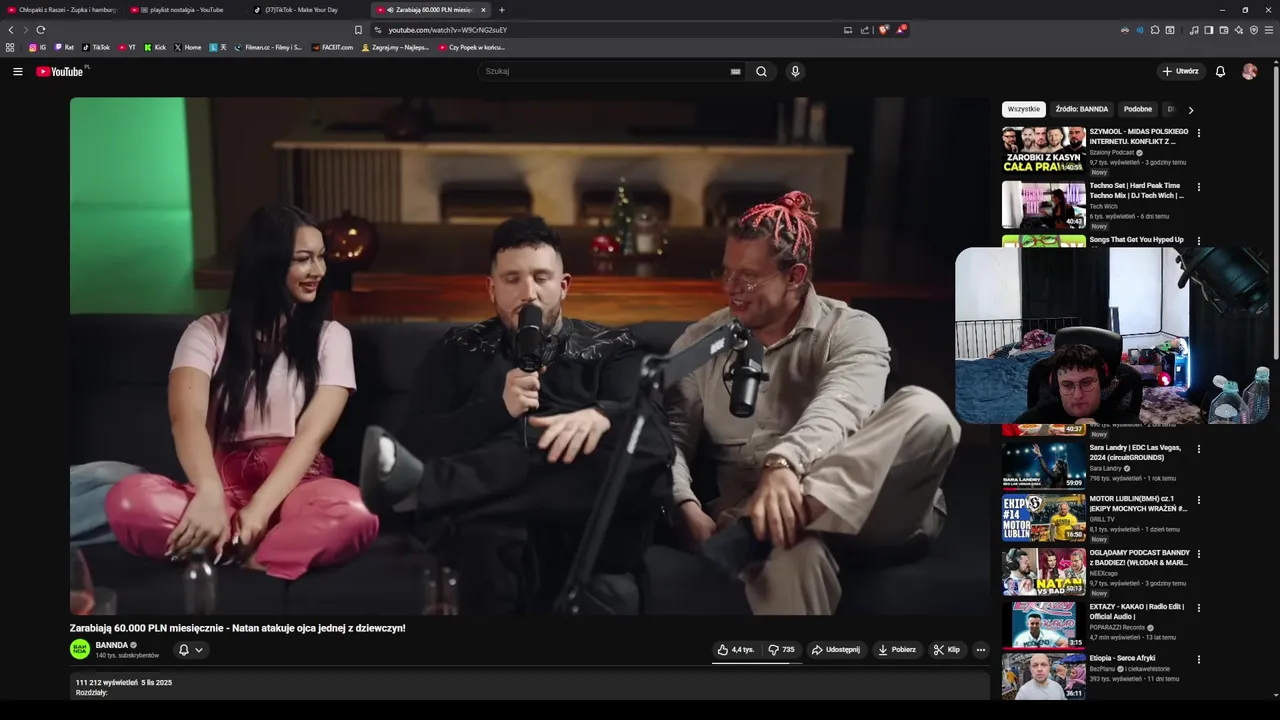Open FACEIT.com bookmark
1280x720 pixels.
click(333, 47)
